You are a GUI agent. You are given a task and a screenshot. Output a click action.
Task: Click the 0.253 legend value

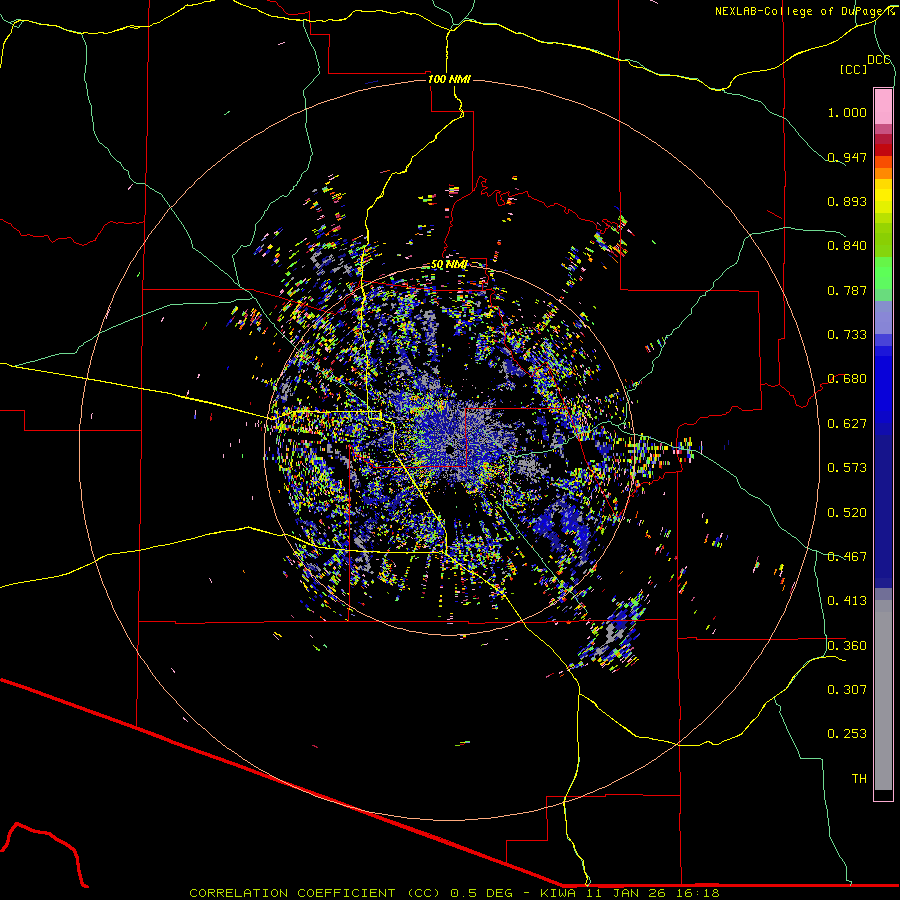pos(847,734)
